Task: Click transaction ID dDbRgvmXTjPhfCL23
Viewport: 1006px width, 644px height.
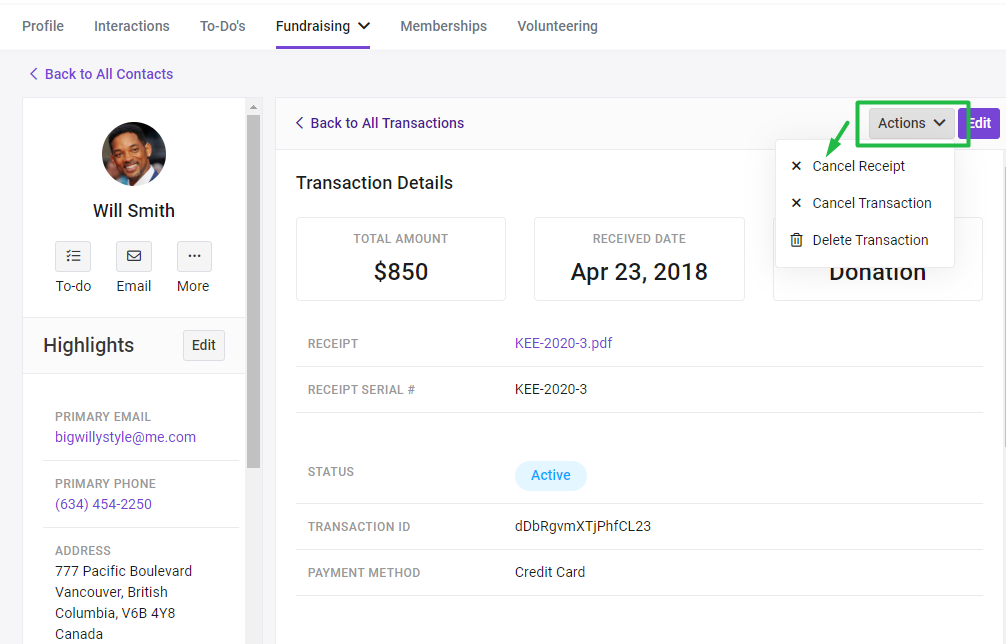Action: (583, 527)
